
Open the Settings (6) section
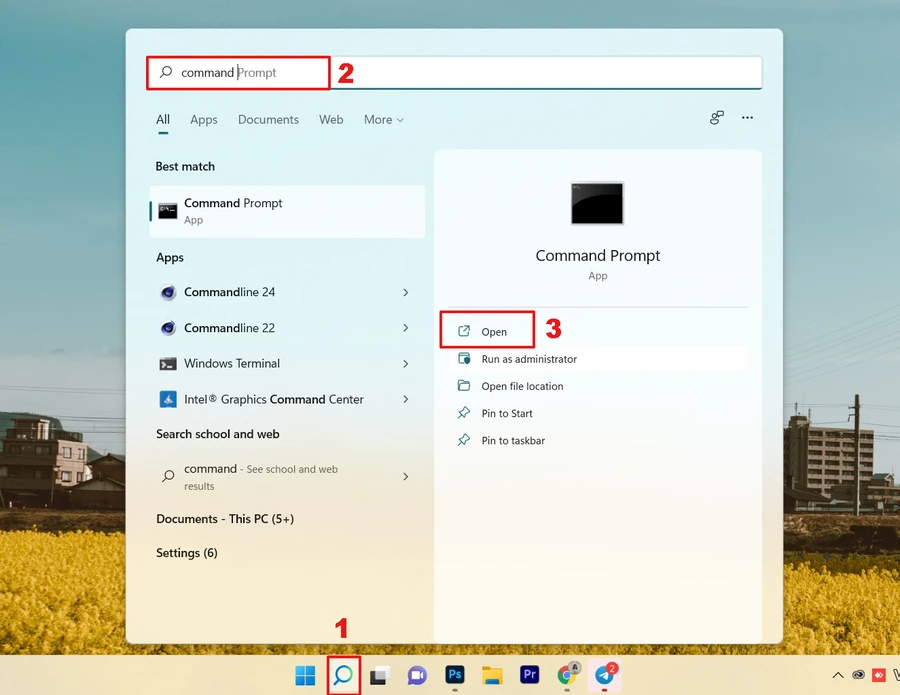(x=187, y=553)
